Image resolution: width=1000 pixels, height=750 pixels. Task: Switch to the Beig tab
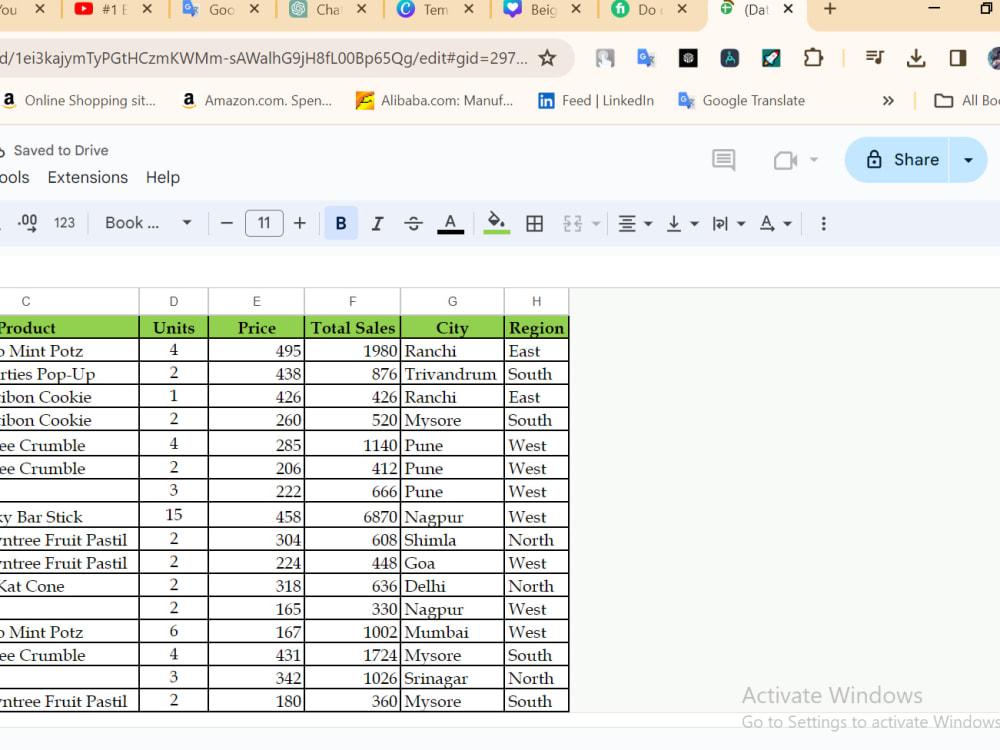pyautogui.click(x=532, y=10)
